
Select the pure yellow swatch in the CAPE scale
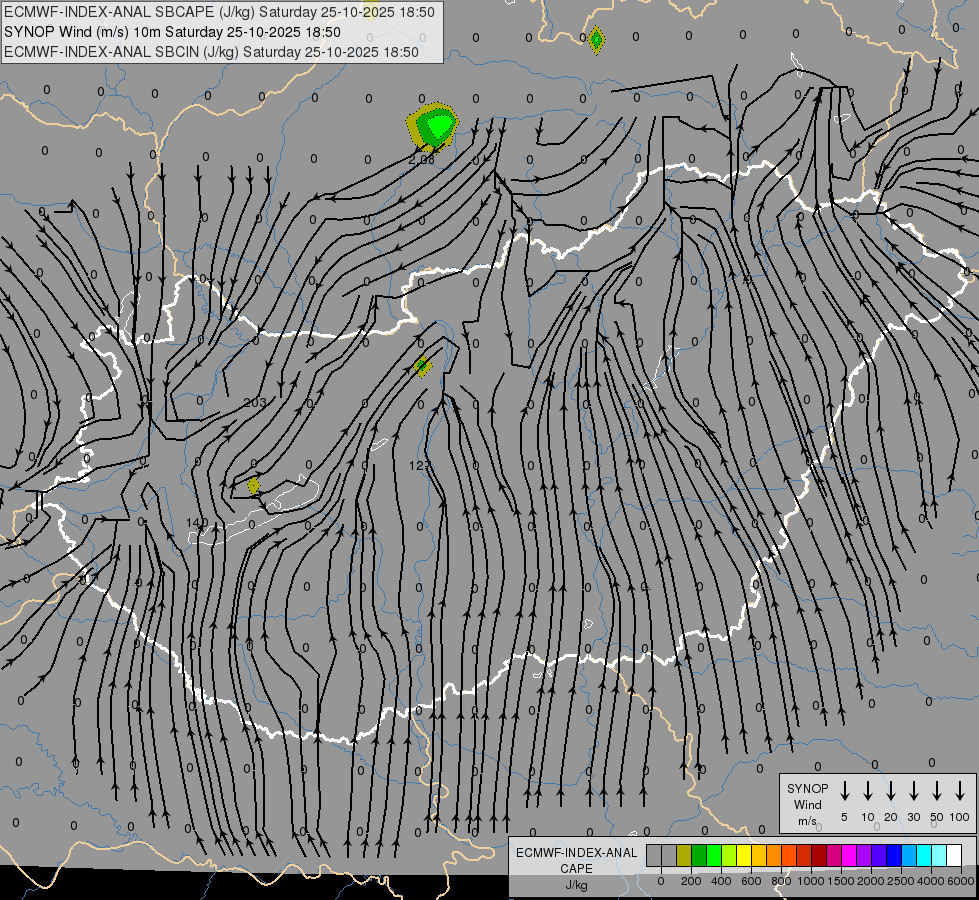(x=744, y=856)
